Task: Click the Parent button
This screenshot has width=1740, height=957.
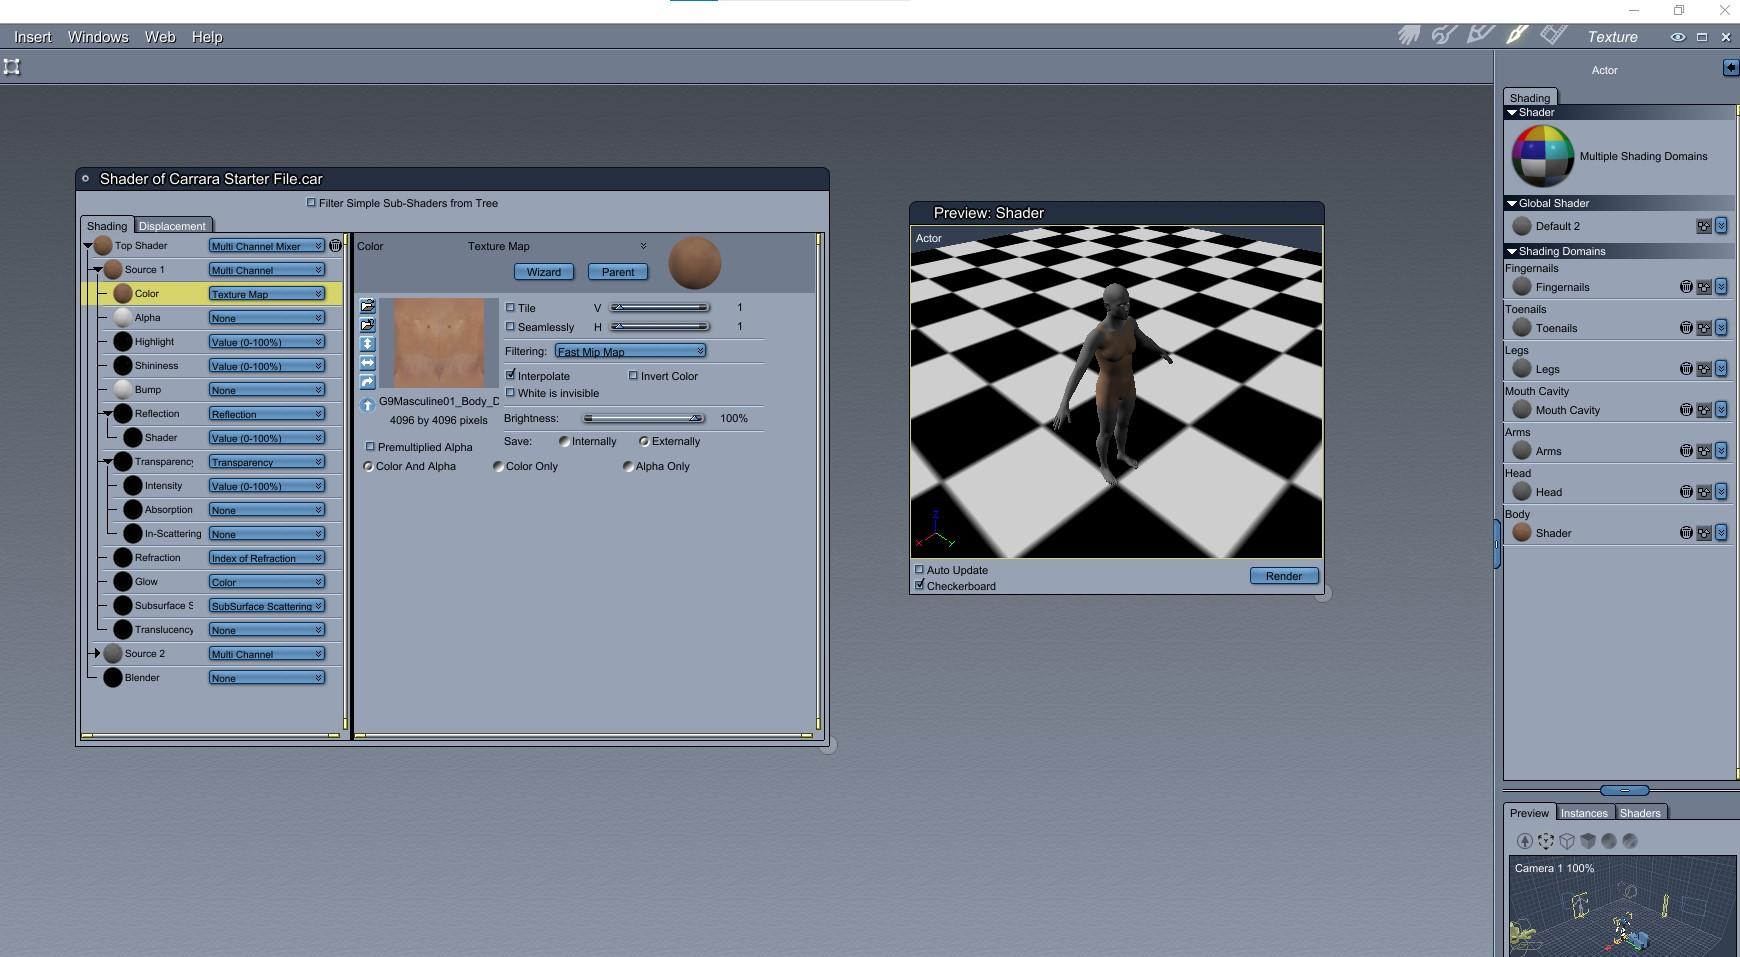Action: tap(618, 272)
